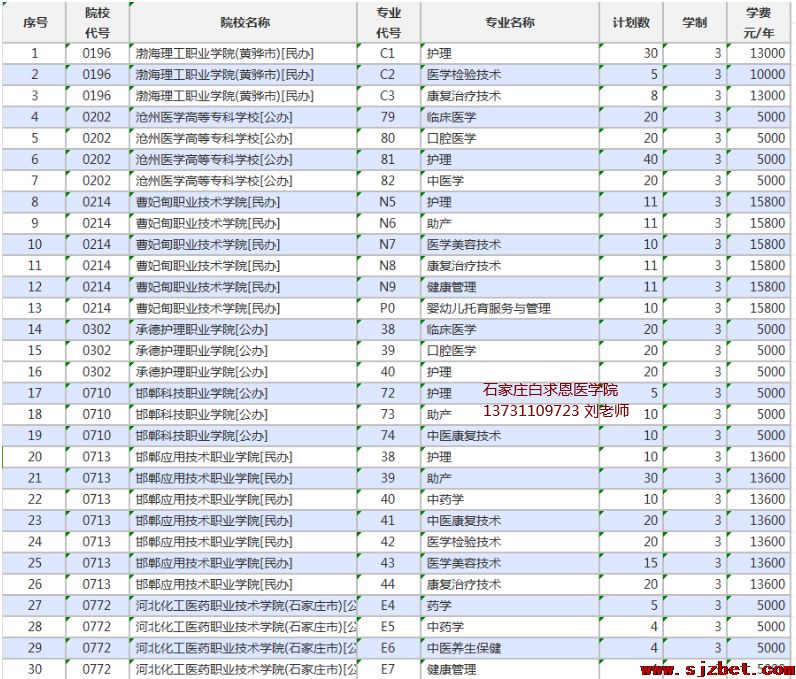The height and width of the screenshot is (679, 796).
Task: Click plan count 40 in row 6
Action: click(631, 159)
